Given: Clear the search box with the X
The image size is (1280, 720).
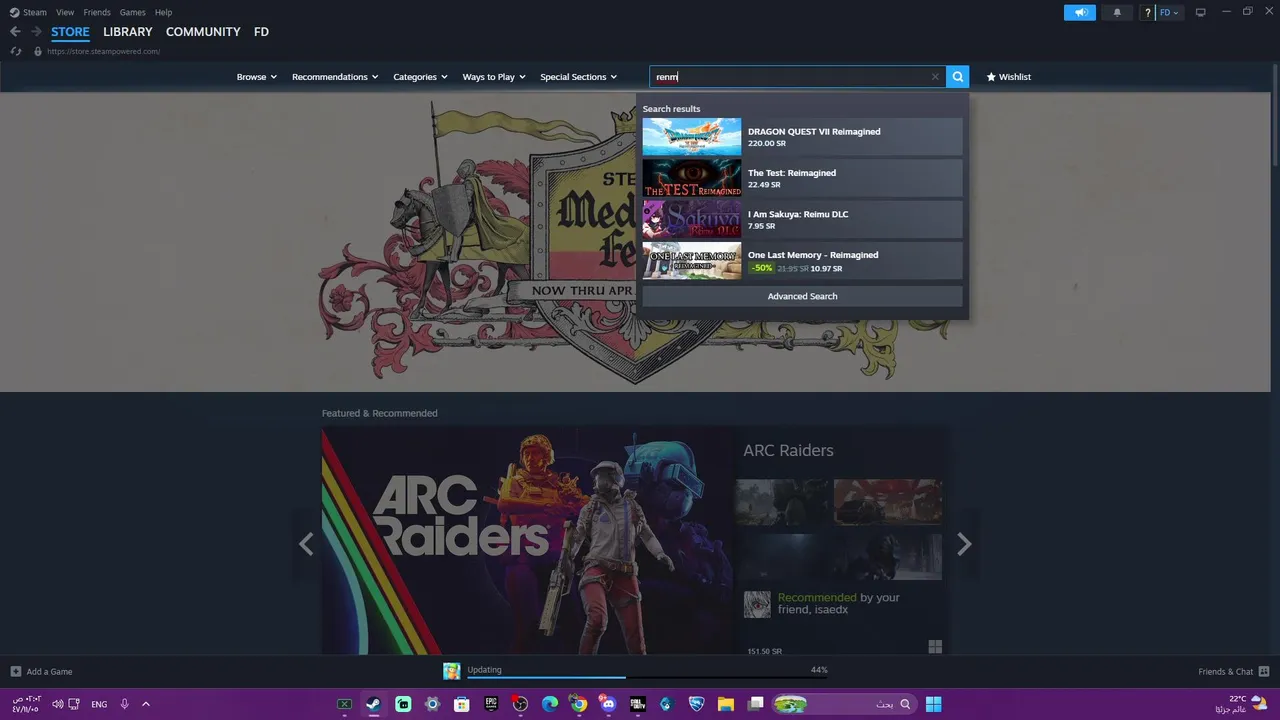Looking at the screenshot, I should (x=935, y=77).
